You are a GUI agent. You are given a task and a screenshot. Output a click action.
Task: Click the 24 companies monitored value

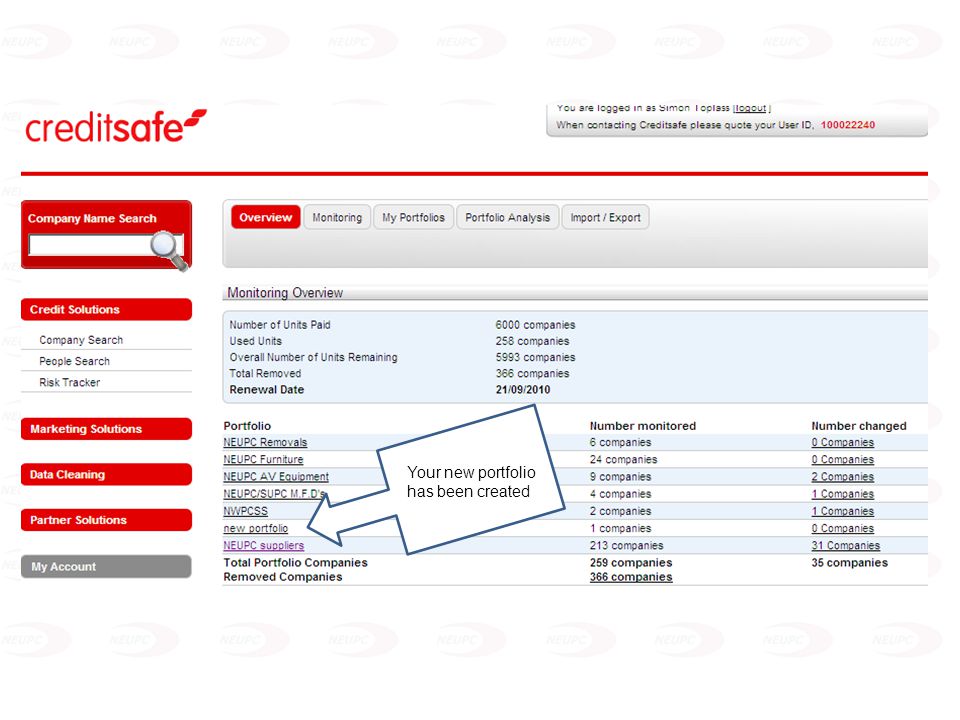(623, 459)
